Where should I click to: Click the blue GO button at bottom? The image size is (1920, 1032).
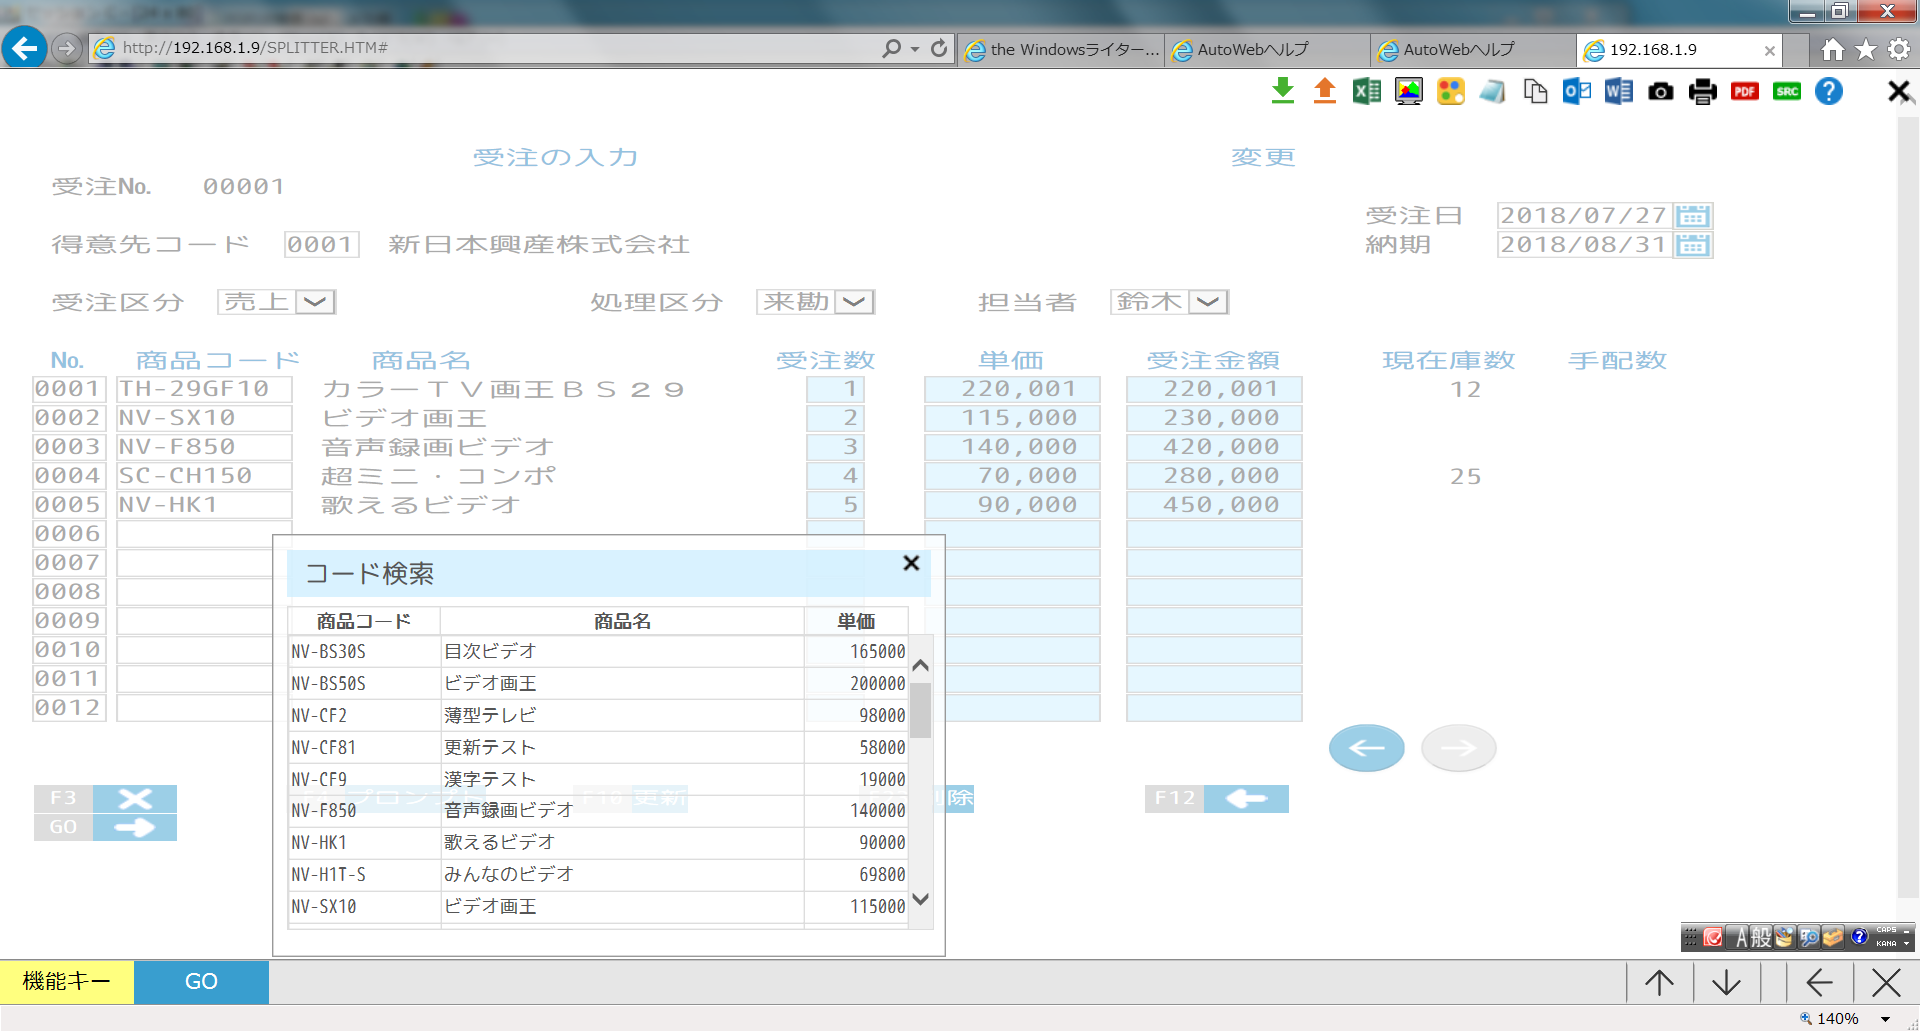[201, 982]
